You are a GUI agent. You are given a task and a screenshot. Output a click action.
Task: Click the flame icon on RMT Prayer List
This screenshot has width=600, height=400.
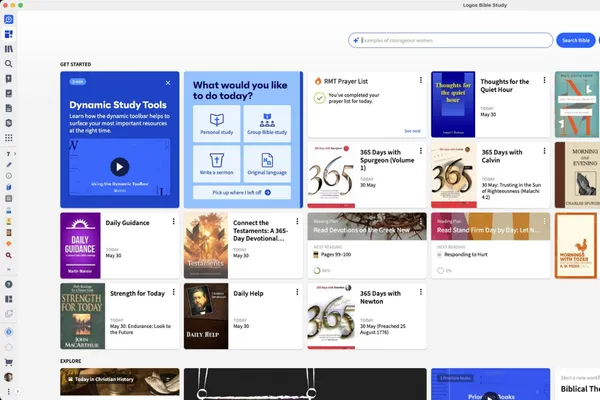pyautogui.click(x=318, y=81)
